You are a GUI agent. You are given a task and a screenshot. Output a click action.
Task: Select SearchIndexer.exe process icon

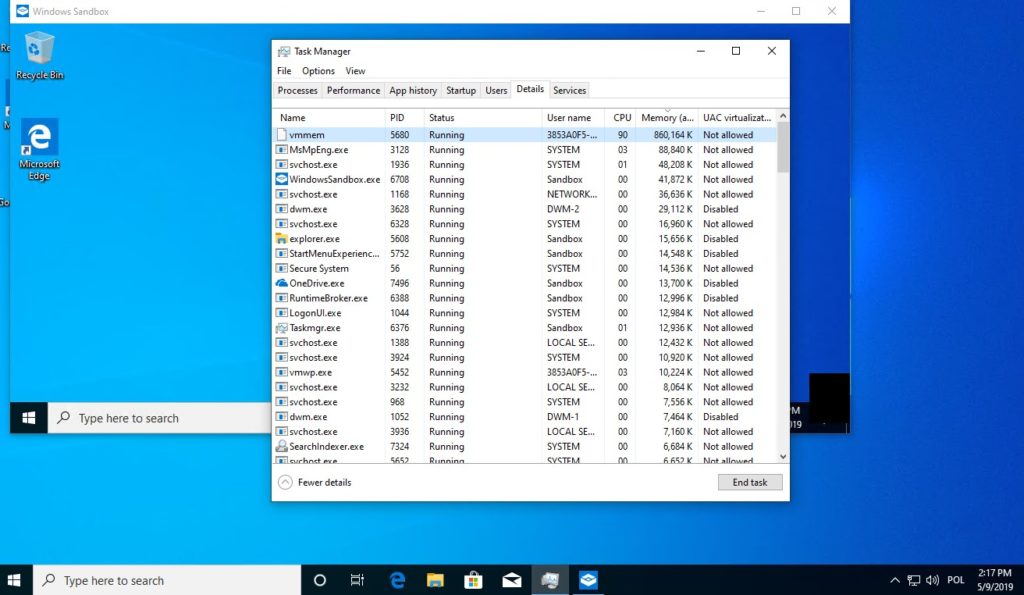pyautogui.click(x=281, y=446)
